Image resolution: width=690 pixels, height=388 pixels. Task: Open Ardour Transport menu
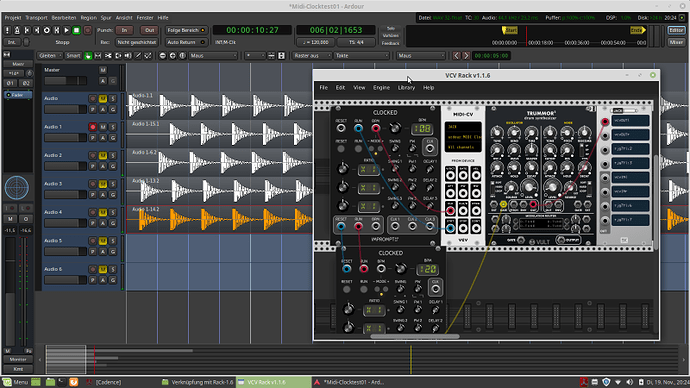(x=36, y=18)
